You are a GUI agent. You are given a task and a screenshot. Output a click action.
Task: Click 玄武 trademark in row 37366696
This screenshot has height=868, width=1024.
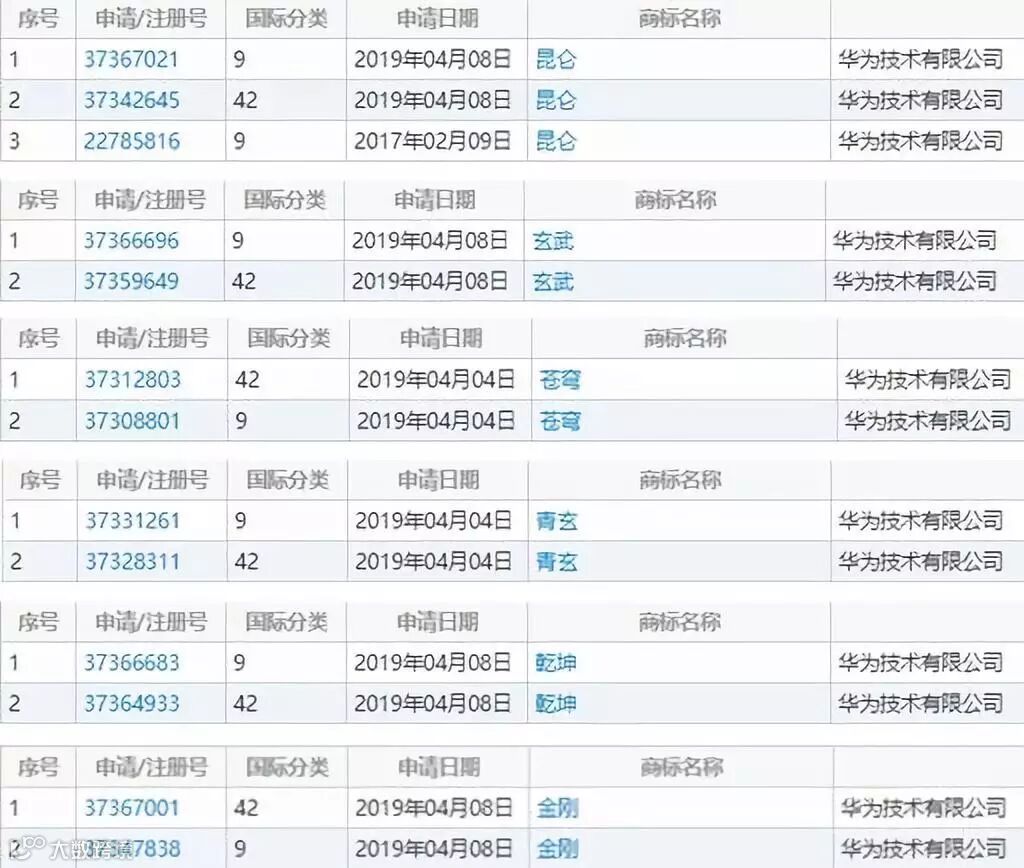pyautogui.click(x=553, y=241)
